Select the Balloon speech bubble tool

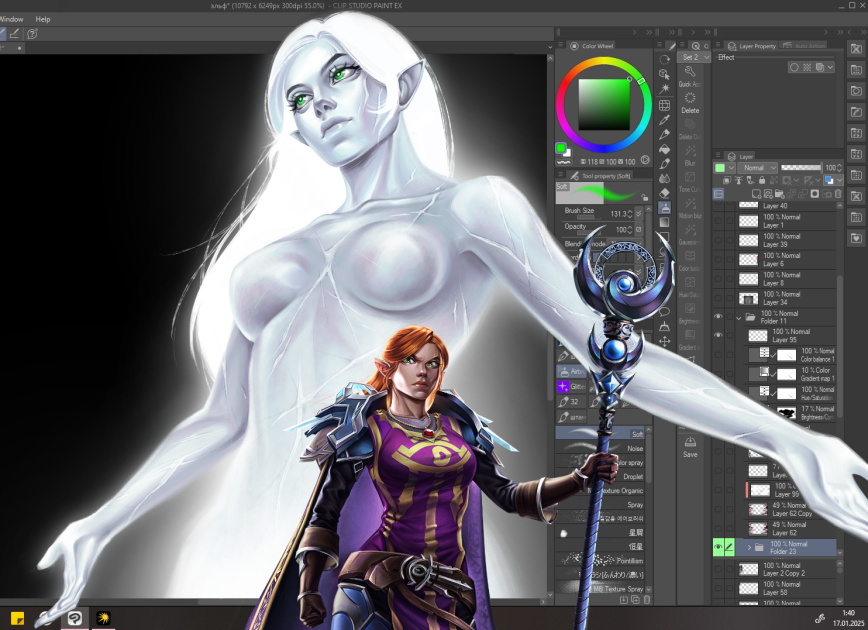(x=664, y=312)
